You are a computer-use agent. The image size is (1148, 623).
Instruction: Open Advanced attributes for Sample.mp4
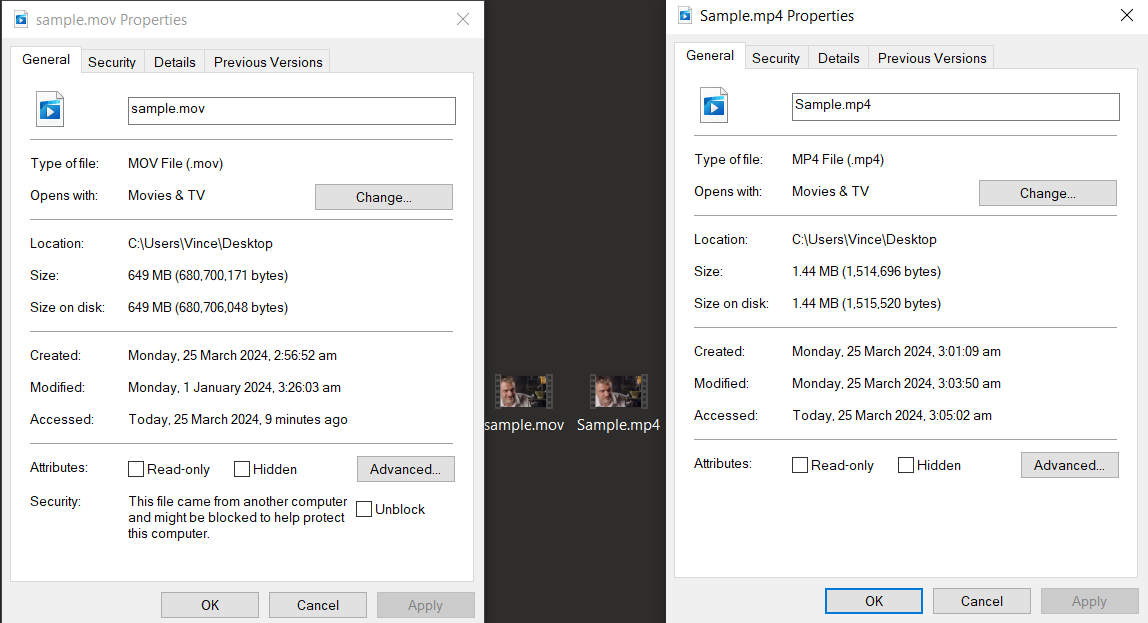click(x=1069, y=464)
